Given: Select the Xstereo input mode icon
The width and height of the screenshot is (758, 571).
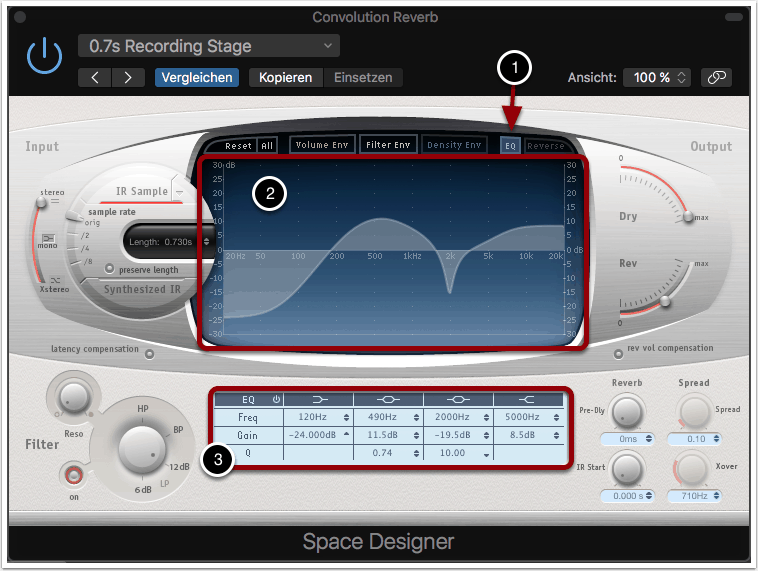Looking at the screenshot, I should (x=55, y=280).
